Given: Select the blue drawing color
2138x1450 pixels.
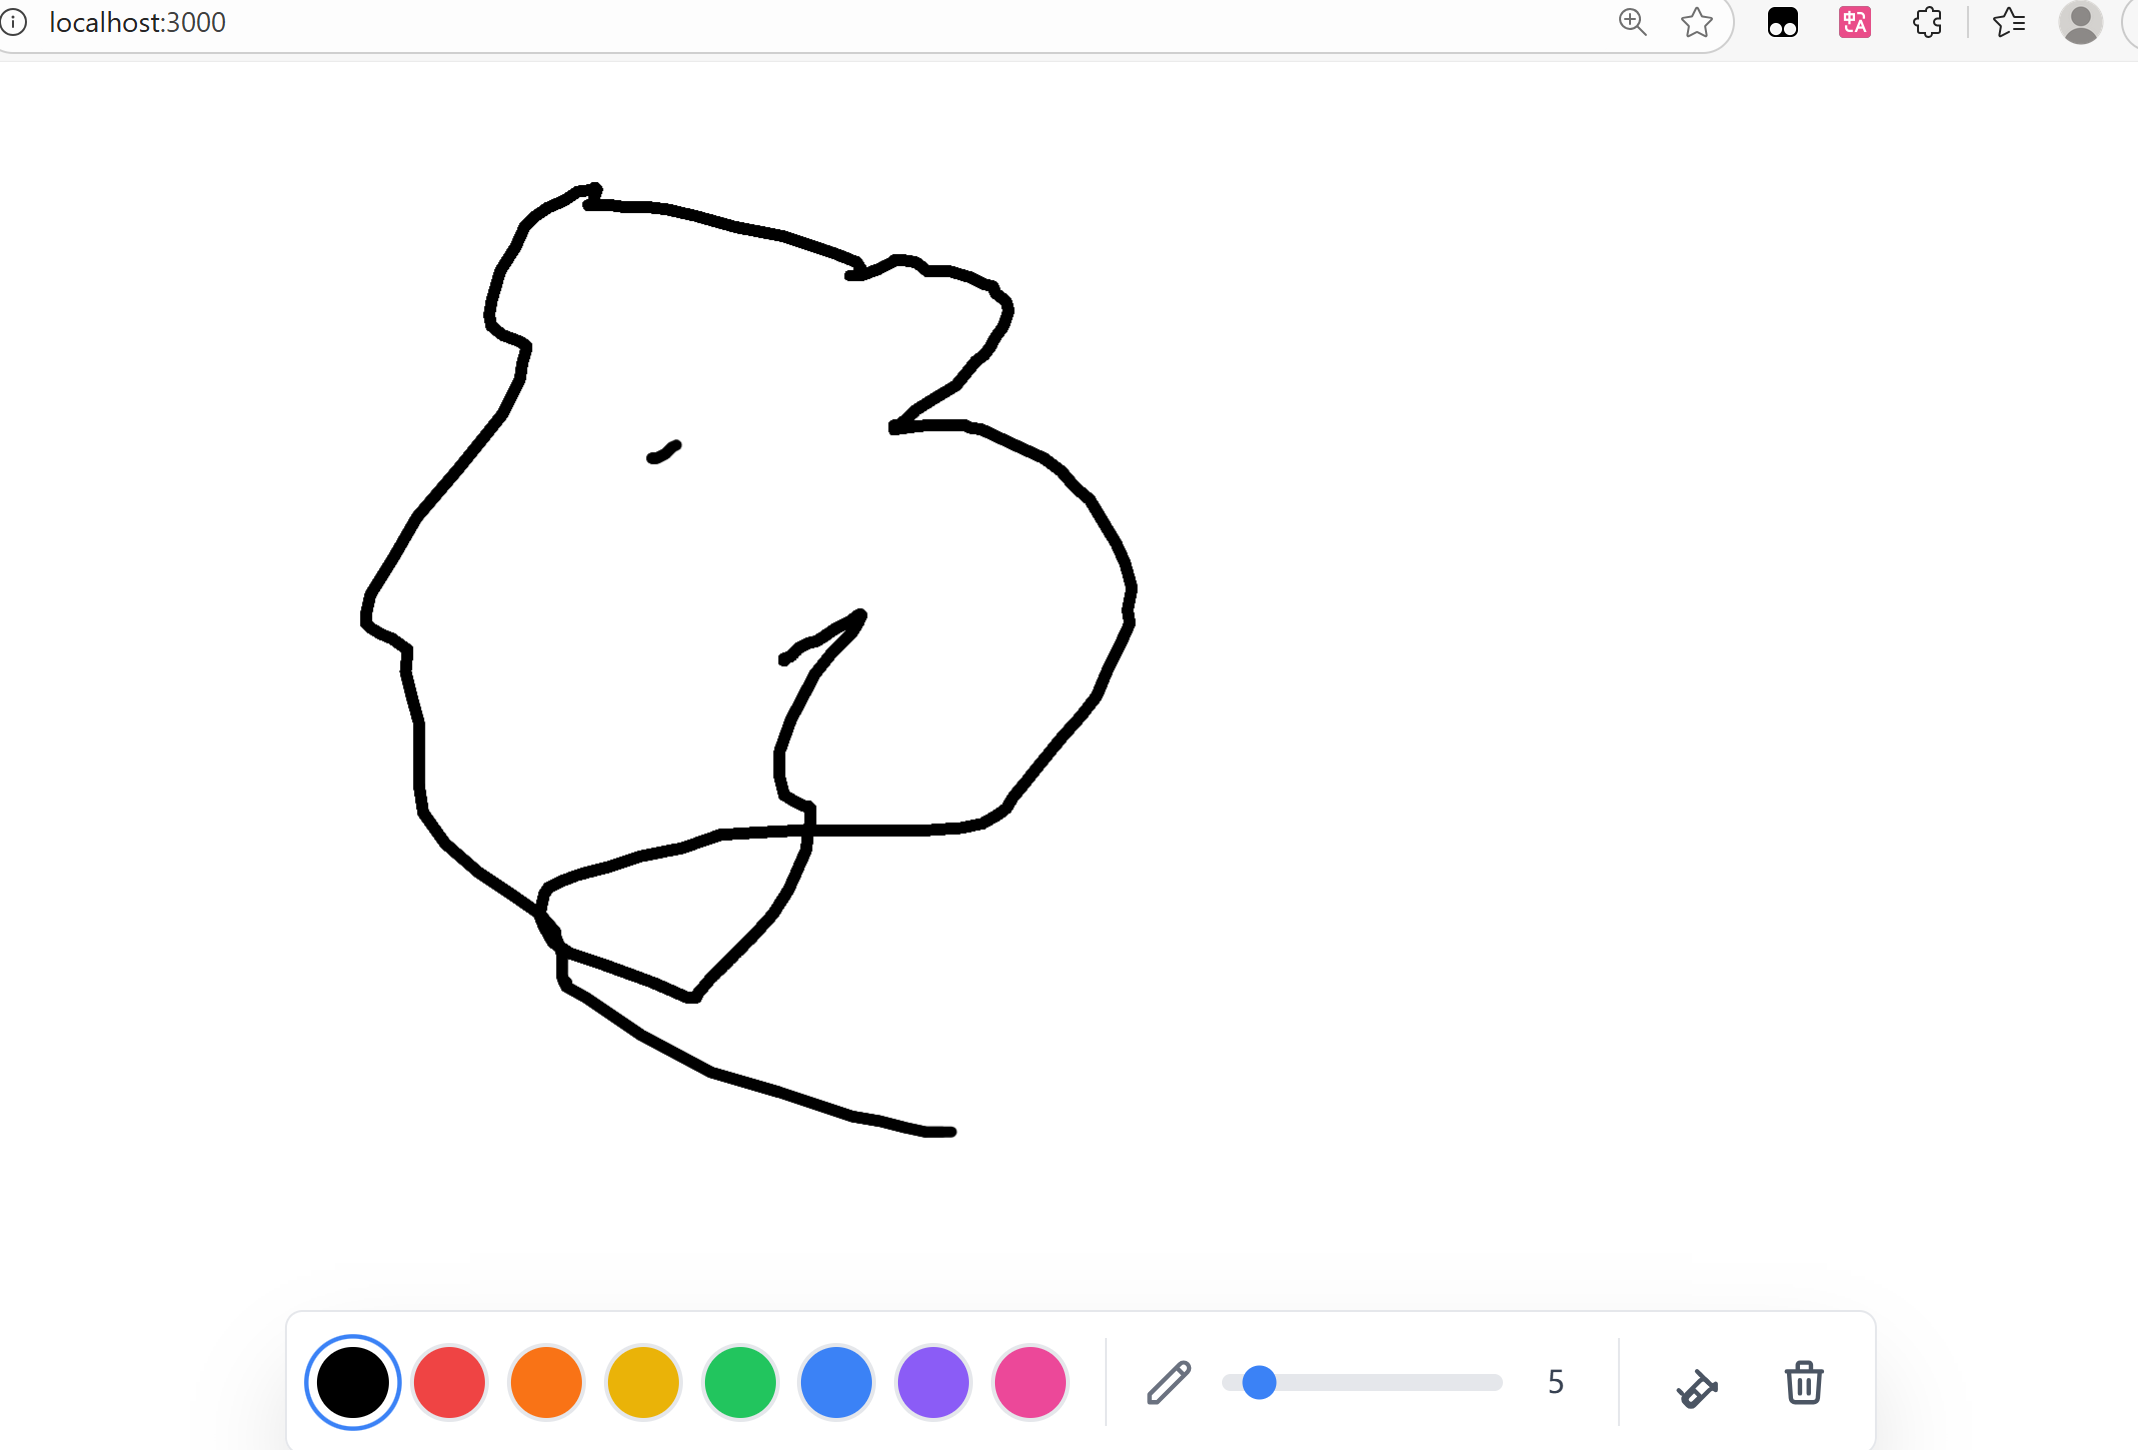Looking at the screenshot, I should (836, 1383).
